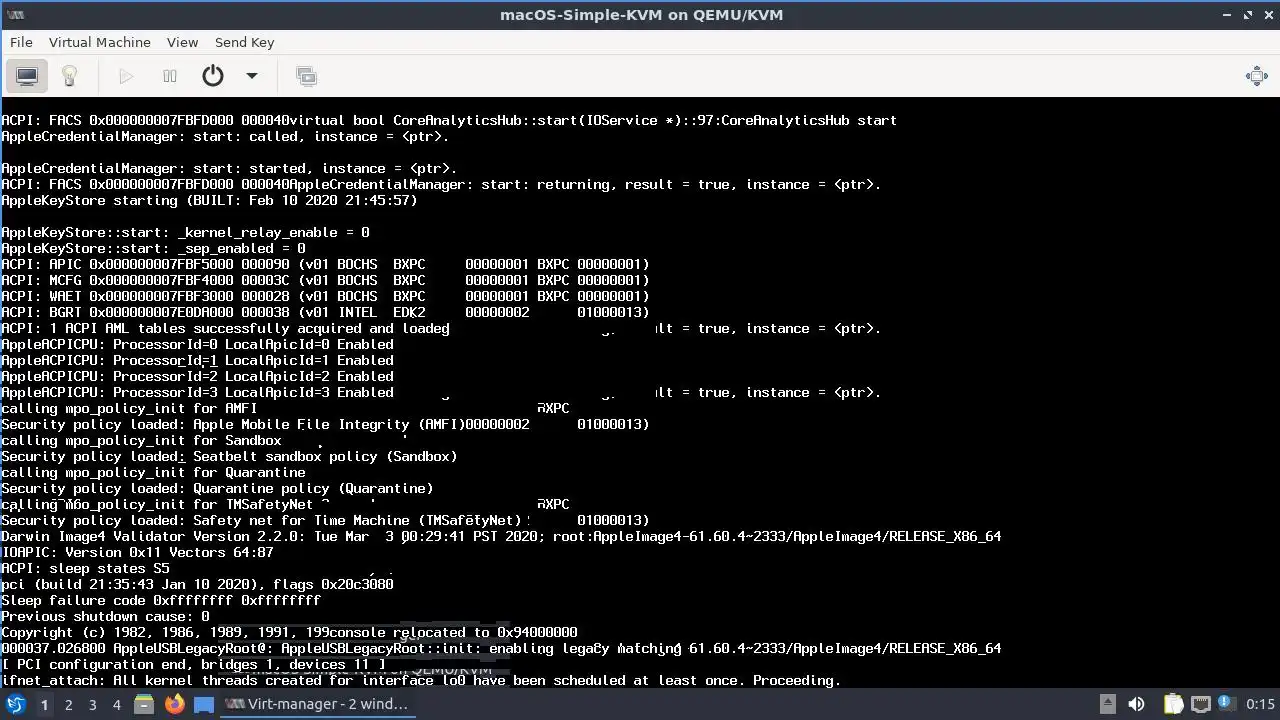
Task: Shut down the VM with power icon
Action: (213, 76)
